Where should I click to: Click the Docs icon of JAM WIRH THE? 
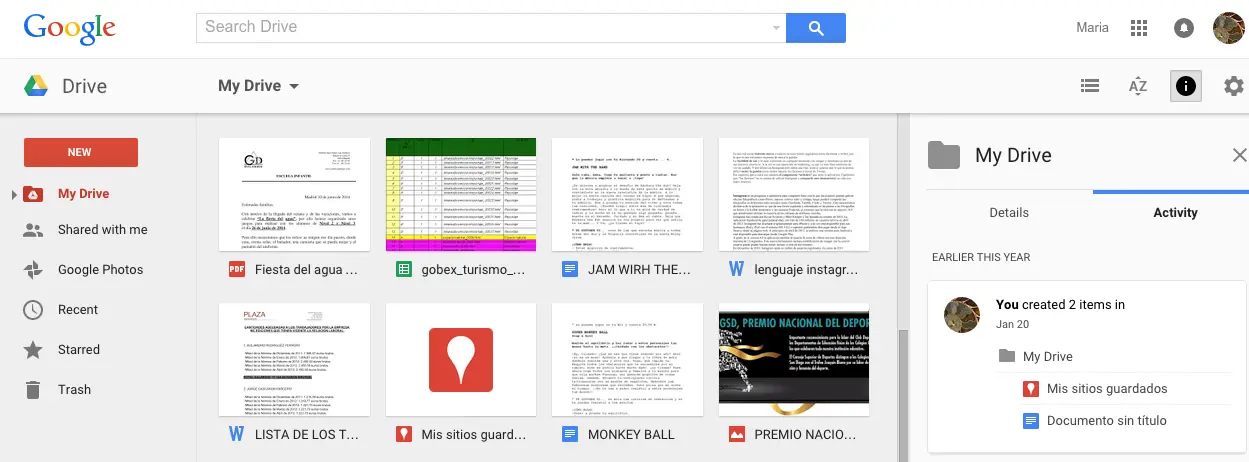[x=570, y=269]
